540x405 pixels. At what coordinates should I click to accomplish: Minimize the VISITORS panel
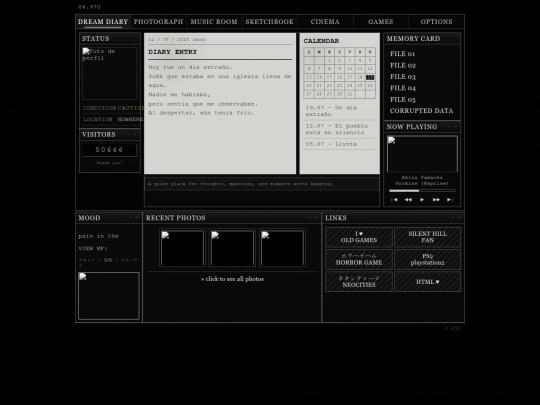[129, 134]
